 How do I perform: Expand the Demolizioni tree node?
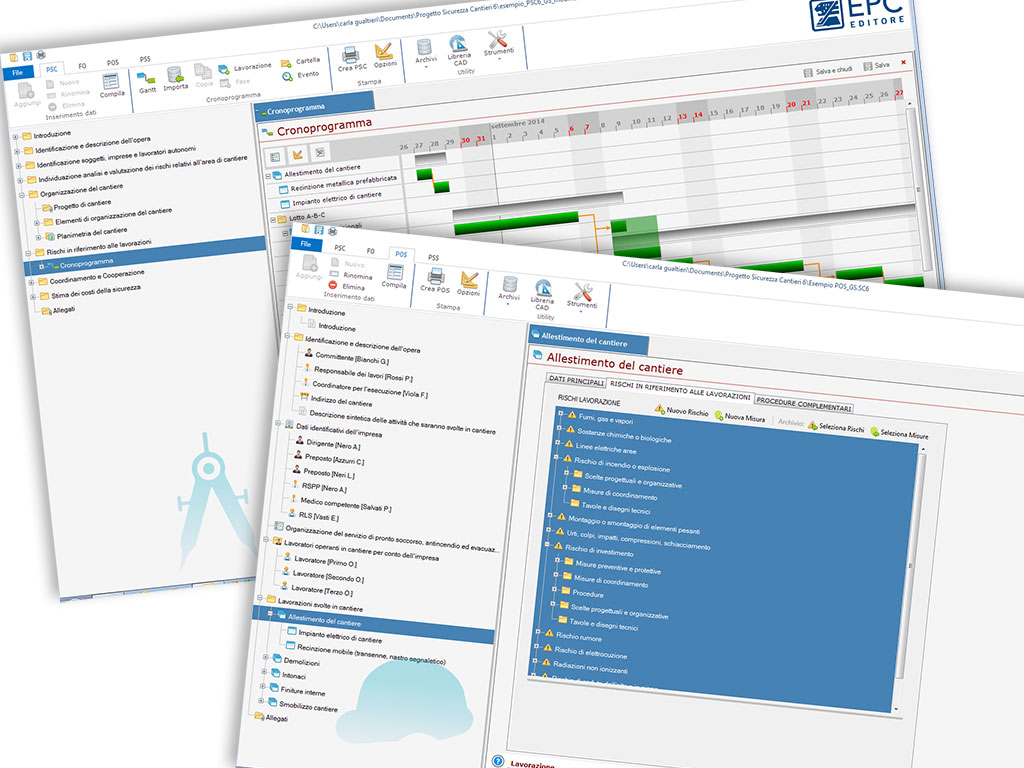click(x=266, y=657)
